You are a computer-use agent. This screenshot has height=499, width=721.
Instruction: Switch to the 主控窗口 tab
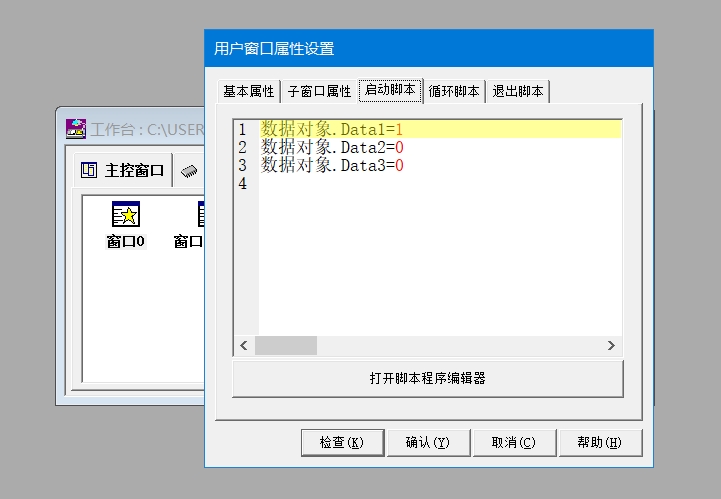[134, 170]
